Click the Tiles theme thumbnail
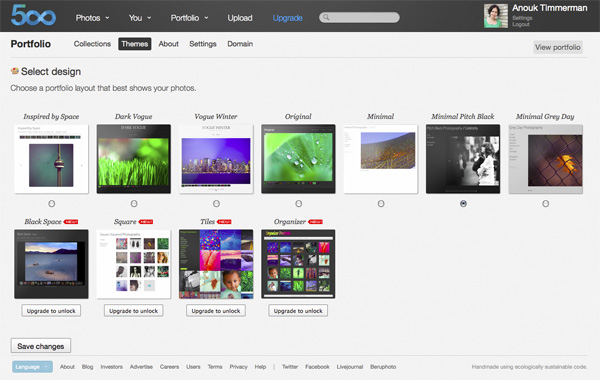 (x=216, y=264)
